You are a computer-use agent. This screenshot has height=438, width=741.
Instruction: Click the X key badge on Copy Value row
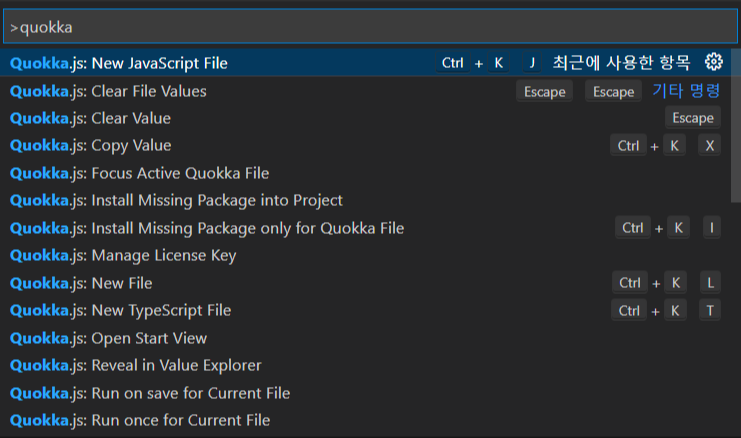coord(709,146)
